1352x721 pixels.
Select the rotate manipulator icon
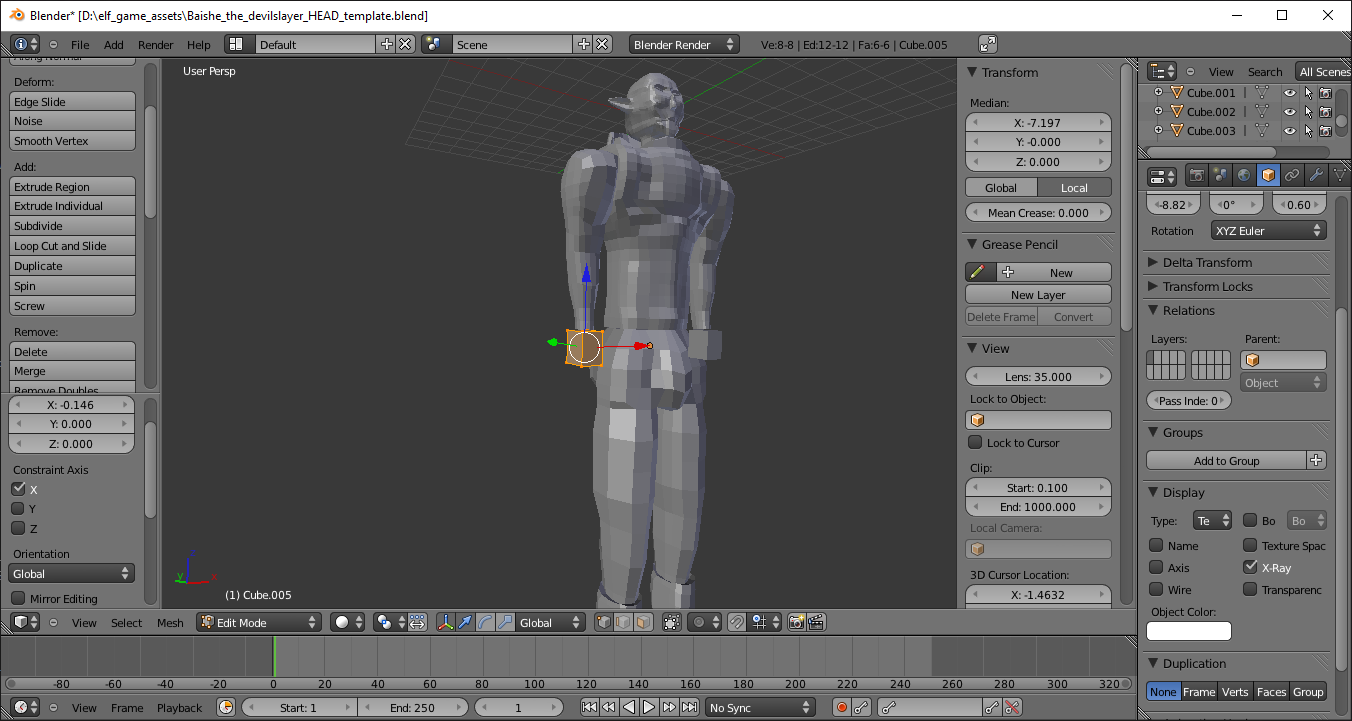485,622
